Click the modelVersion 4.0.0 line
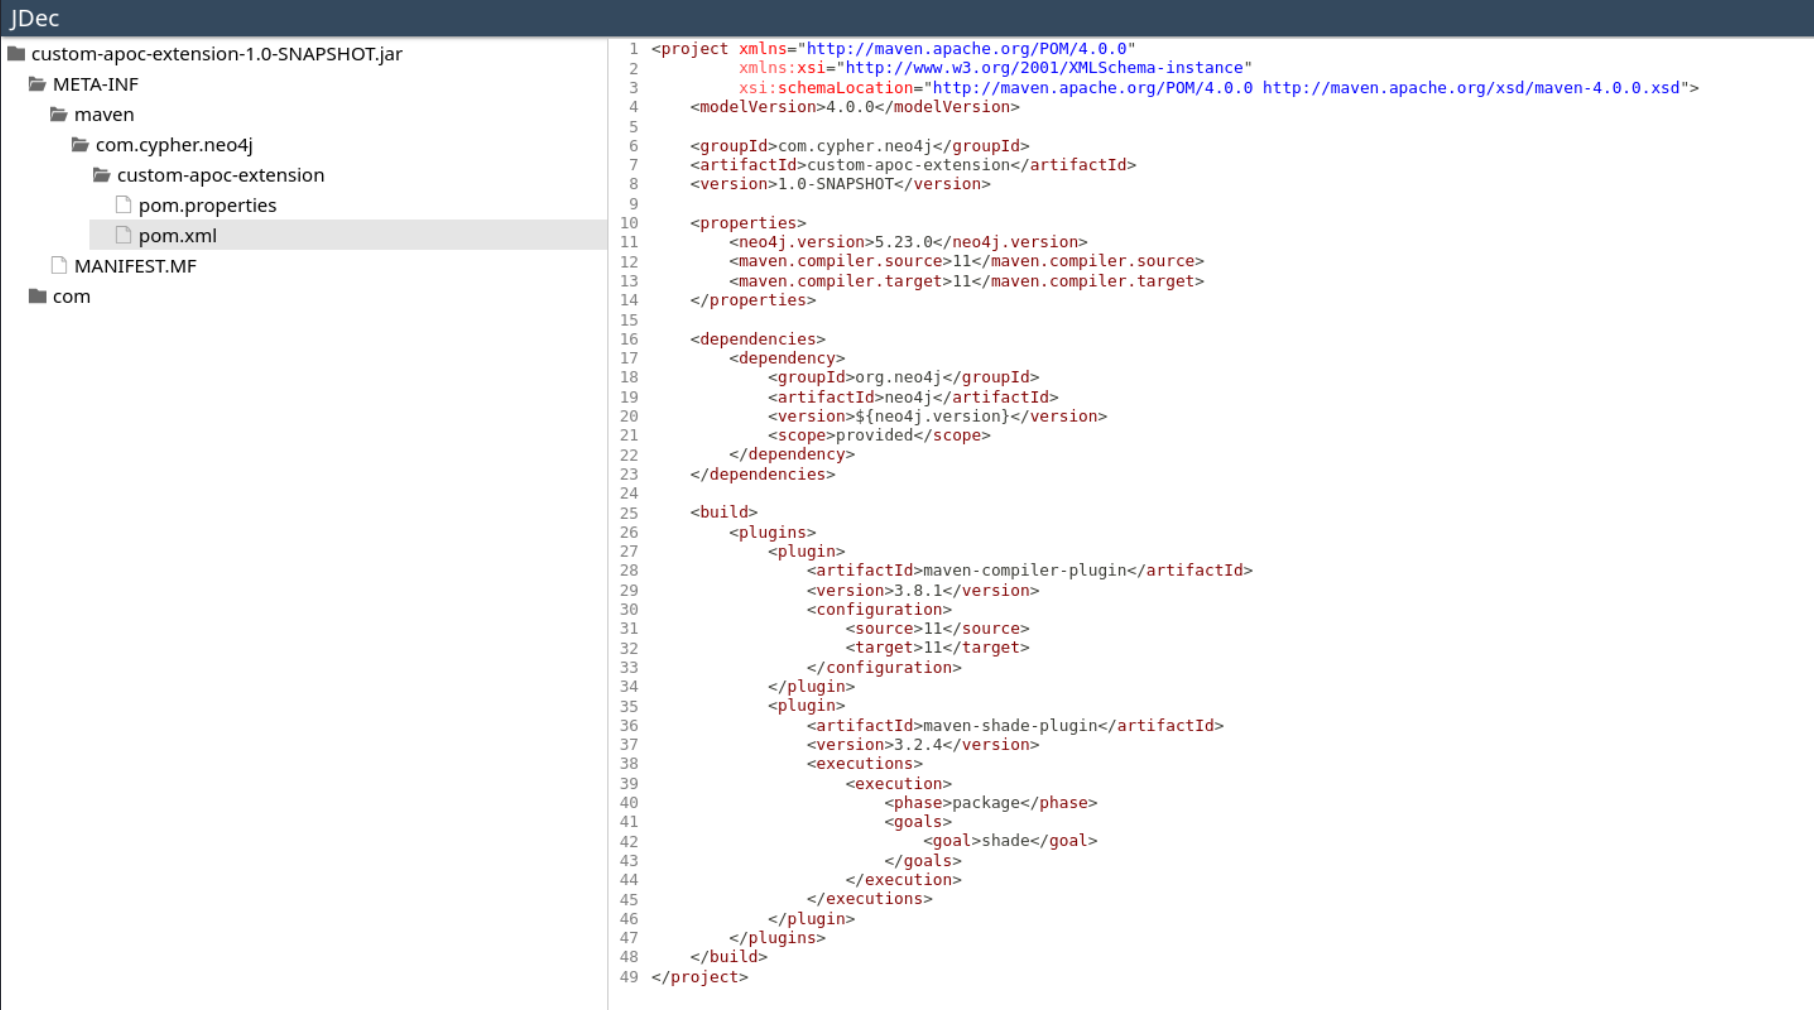1814x1010 pixels. (x=855, y=107)
